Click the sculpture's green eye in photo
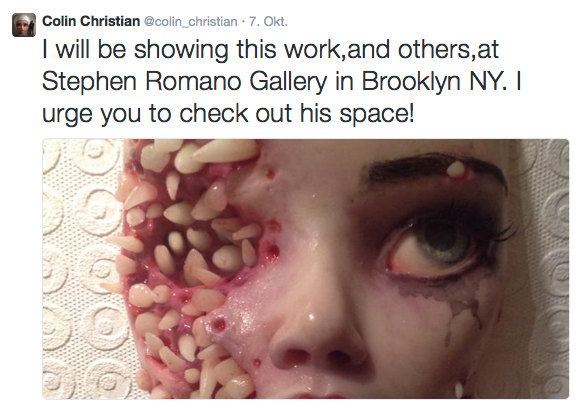The image size is (582, 409). (442, 243)
